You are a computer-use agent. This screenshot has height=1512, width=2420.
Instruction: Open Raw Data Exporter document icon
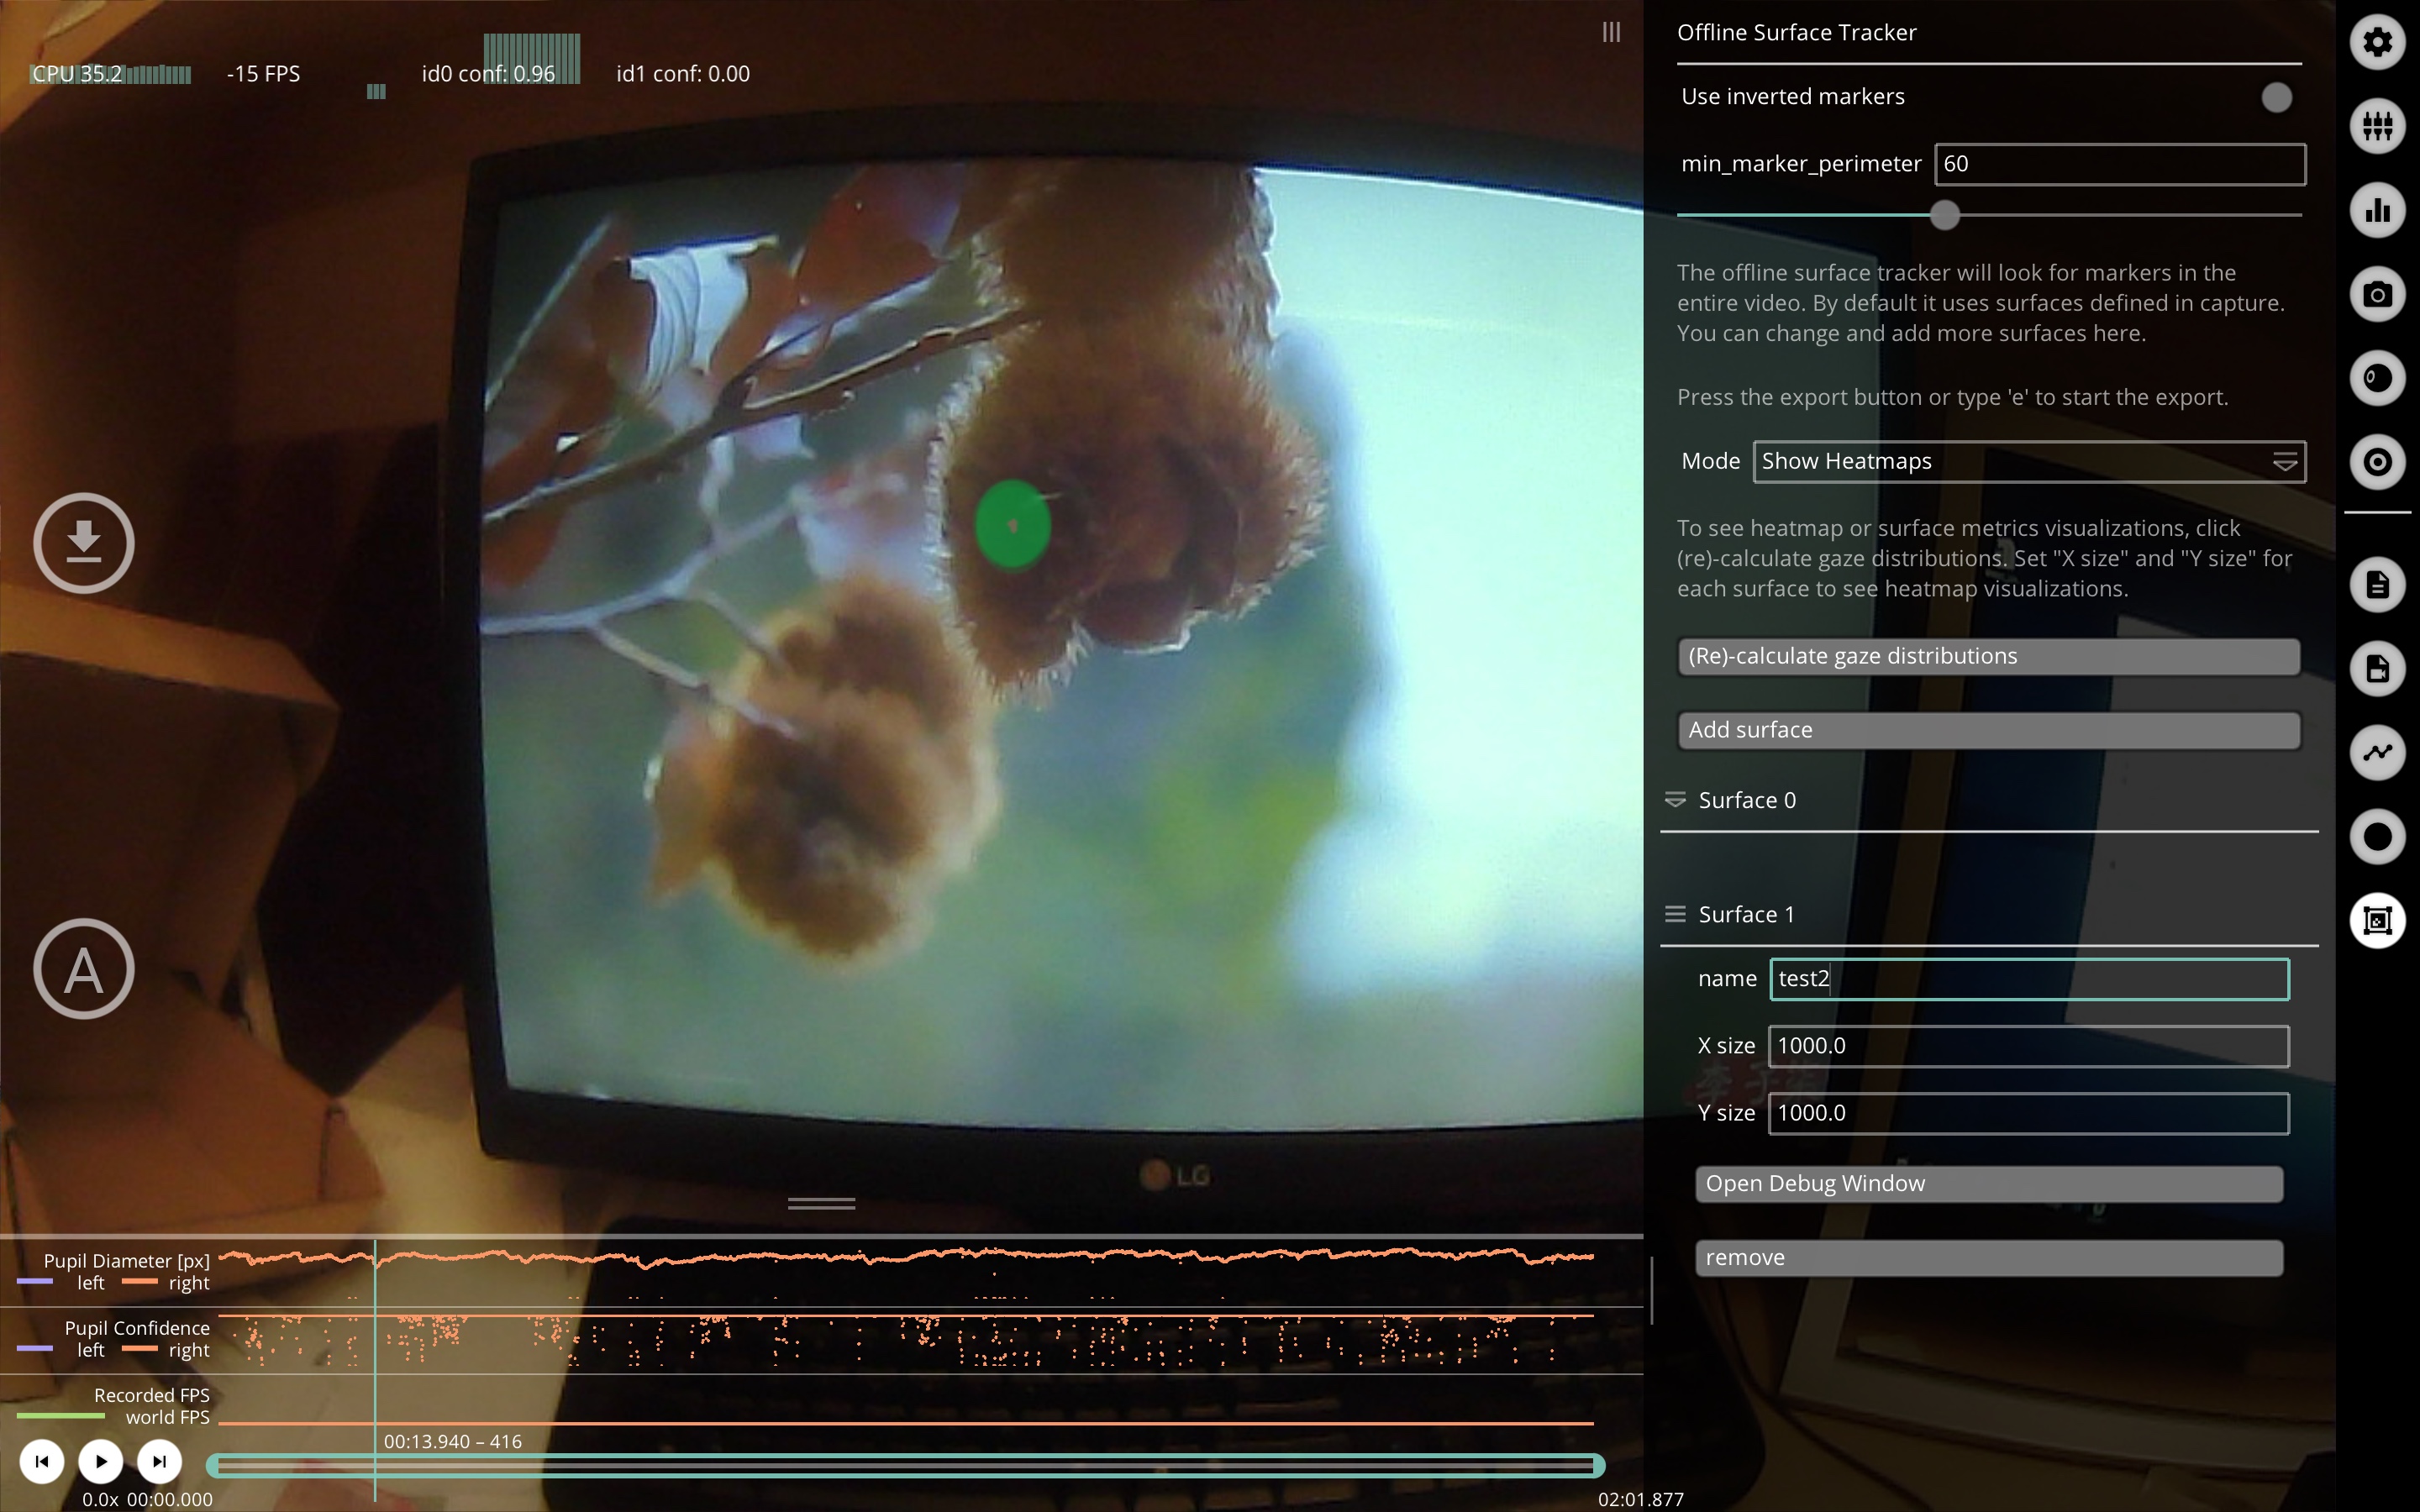point(2377,585)
